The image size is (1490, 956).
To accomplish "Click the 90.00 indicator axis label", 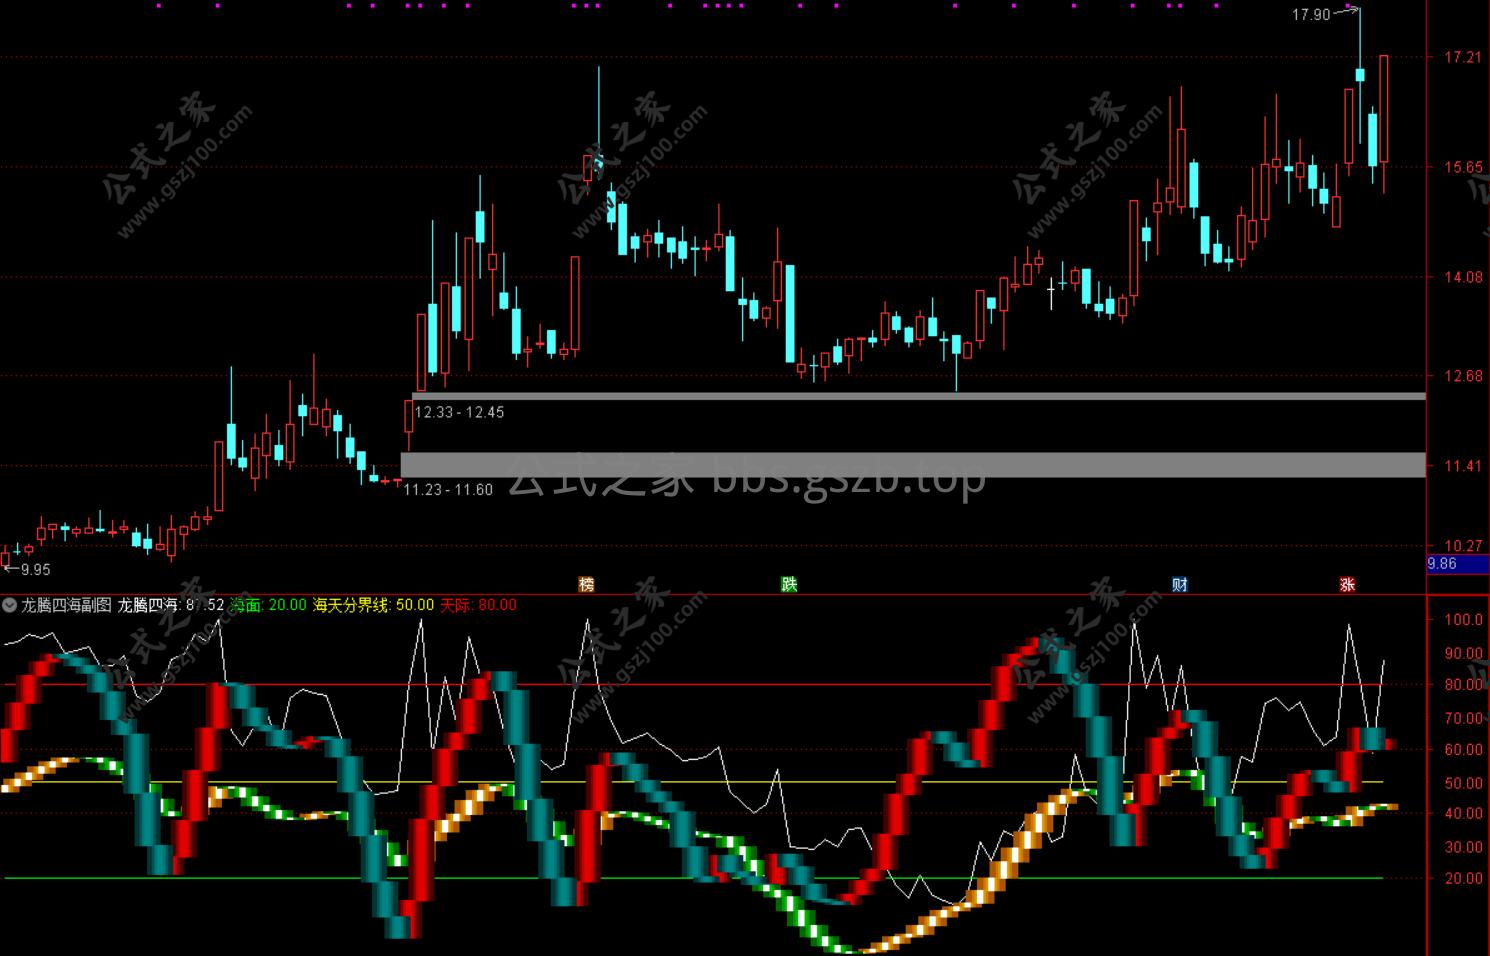I will coord(1463,653).
